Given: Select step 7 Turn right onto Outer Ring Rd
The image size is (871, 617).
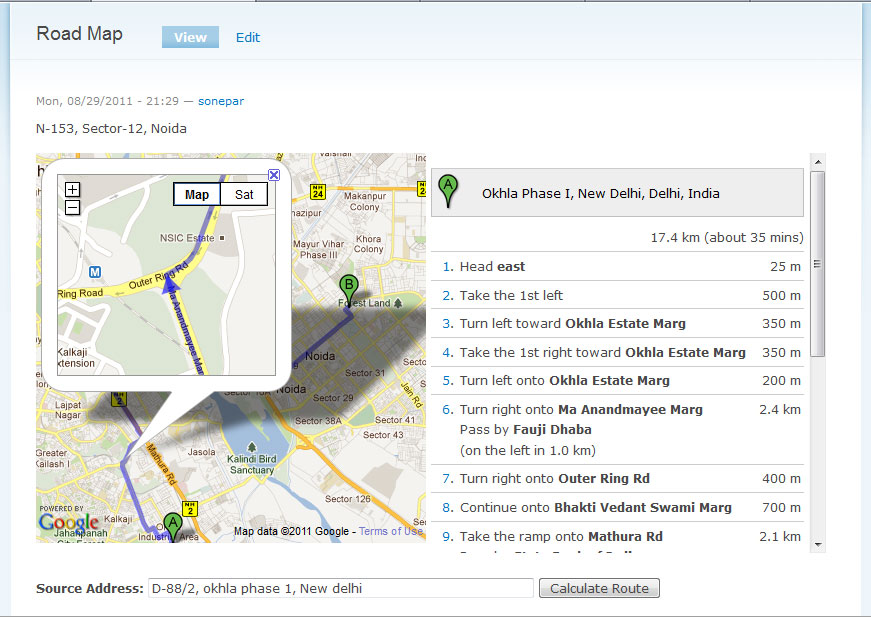Looking at the screenshot, I should (x=617, y=478).
